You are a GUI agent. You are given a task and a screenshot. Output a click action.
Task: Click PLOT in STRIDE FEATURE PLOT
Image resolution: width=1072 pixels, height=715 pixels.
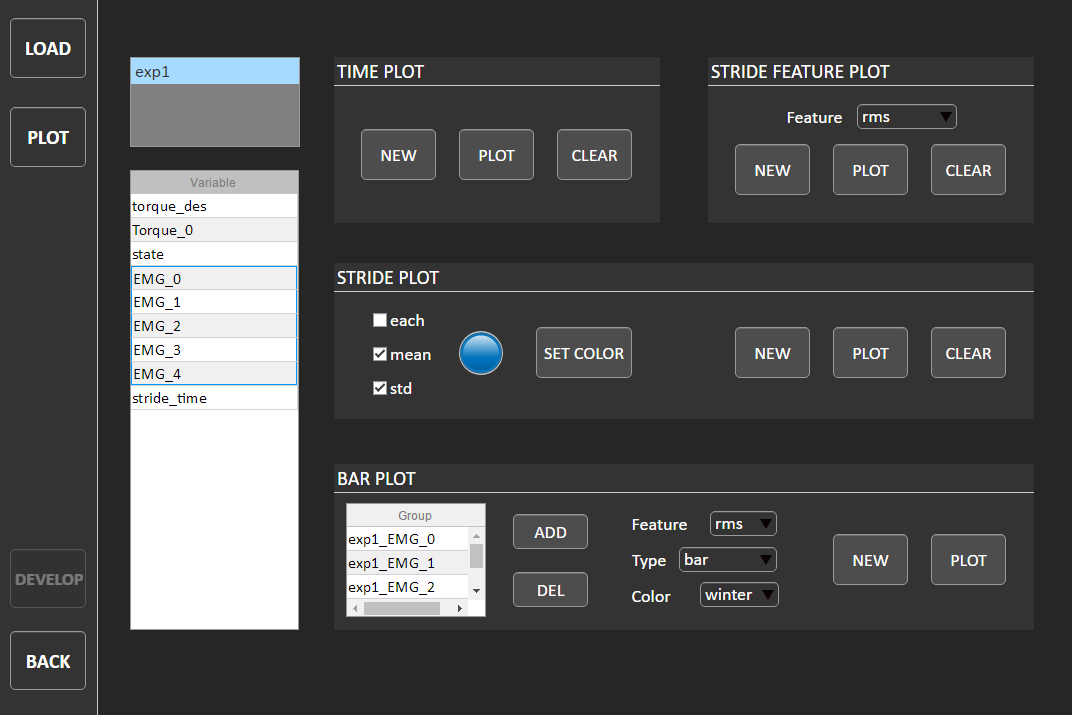[870, 170]
